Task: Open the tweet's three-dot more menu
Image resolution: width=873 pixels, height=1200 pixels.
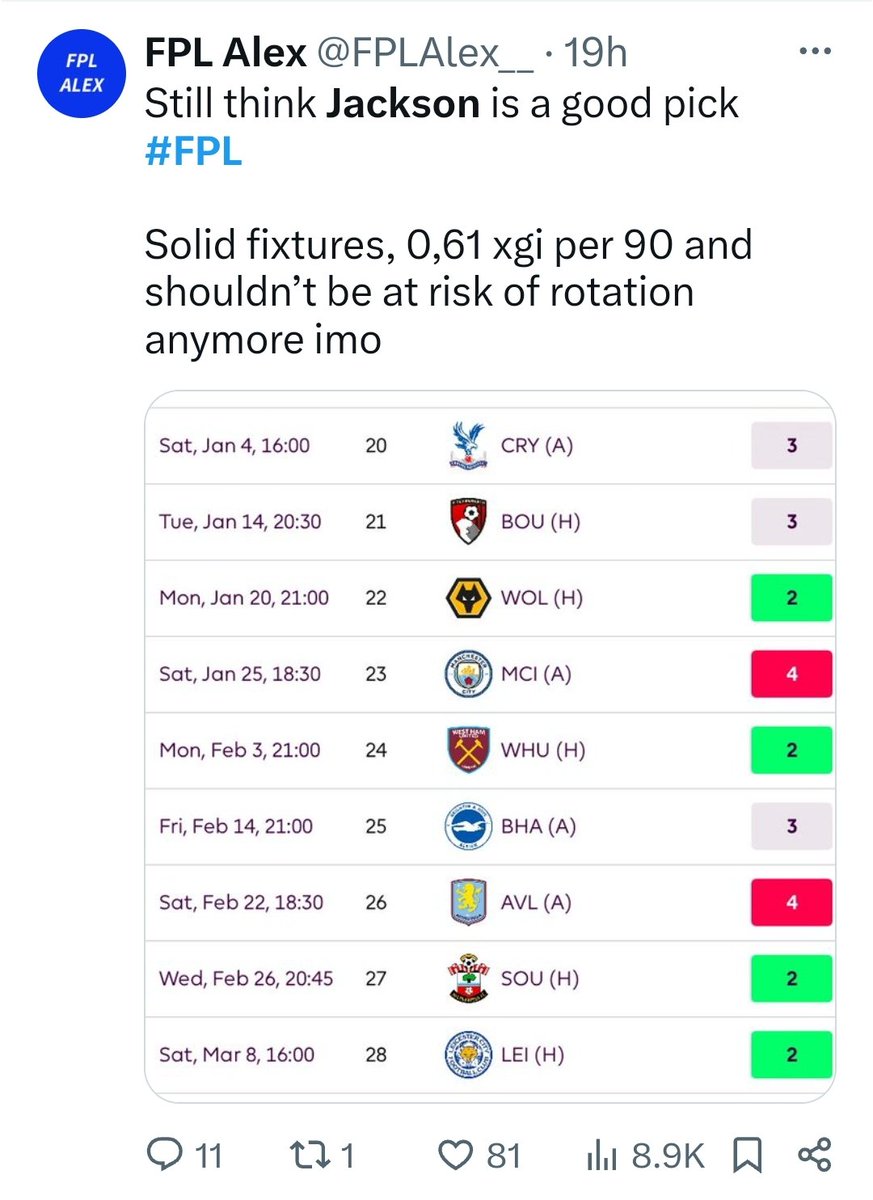Action: coord(820,53)
